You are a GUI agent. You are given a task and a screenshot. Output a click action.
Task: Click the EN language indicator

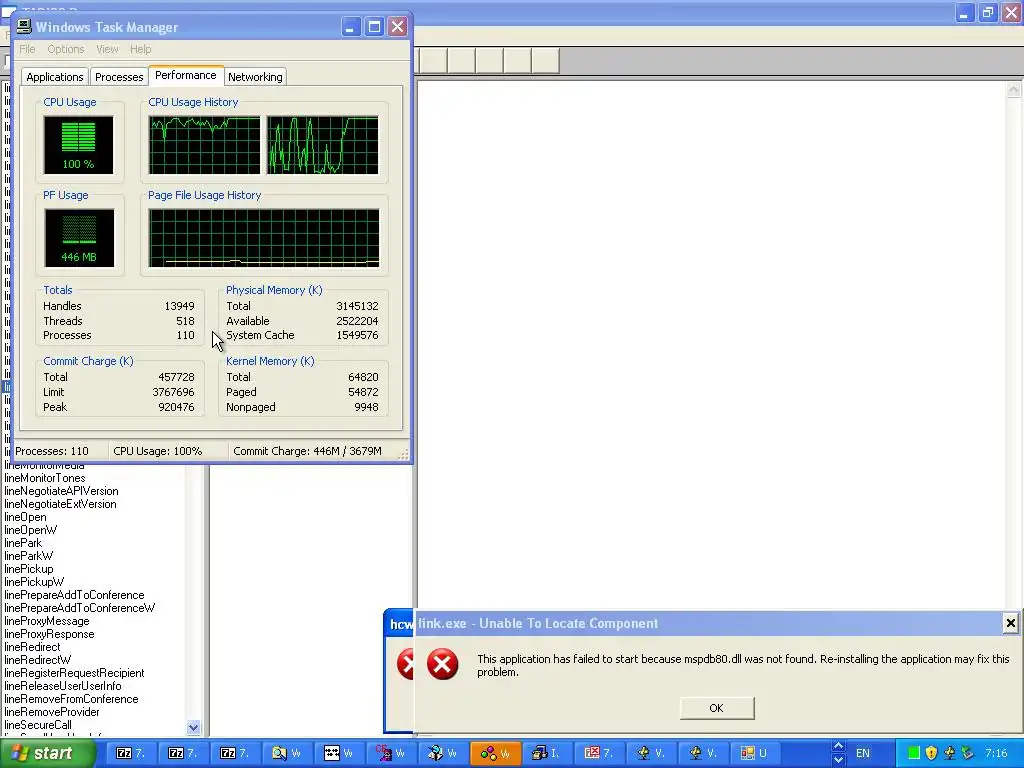(x=863, y=753)
